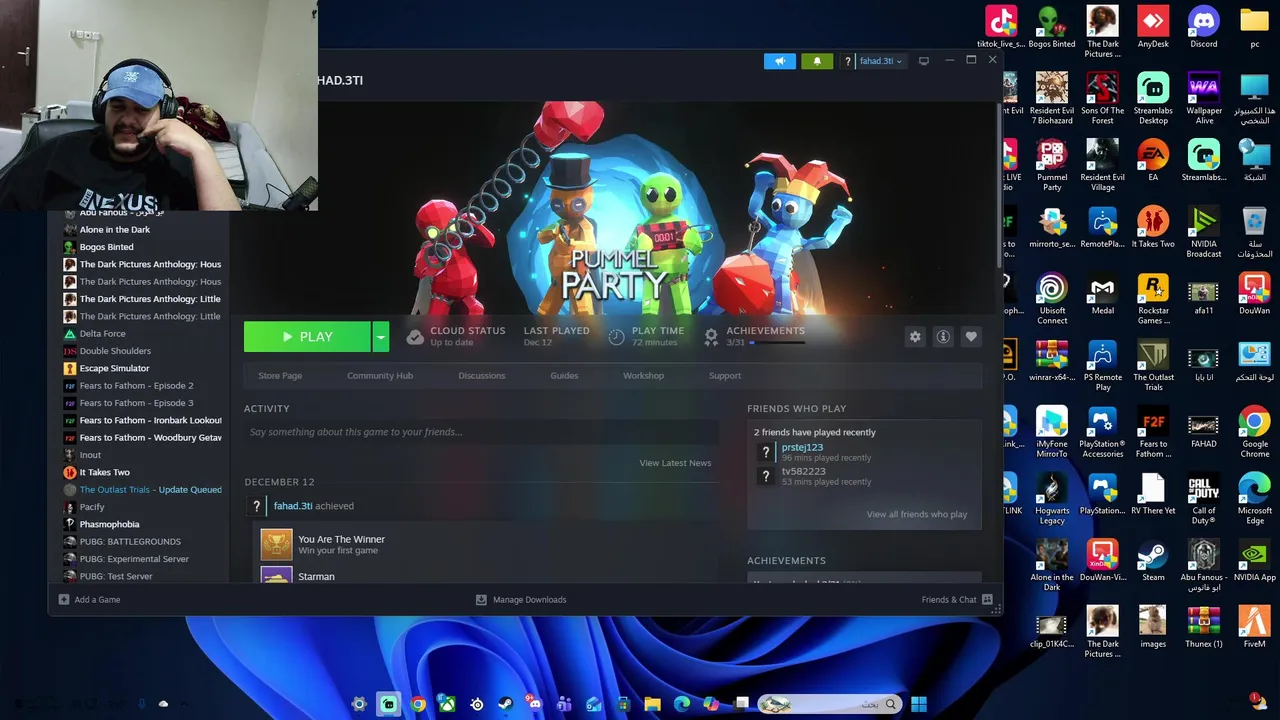This screenshot has width=1280, height=720.
Task: Click the Cloud Status icon
Action: coord(415,337)
